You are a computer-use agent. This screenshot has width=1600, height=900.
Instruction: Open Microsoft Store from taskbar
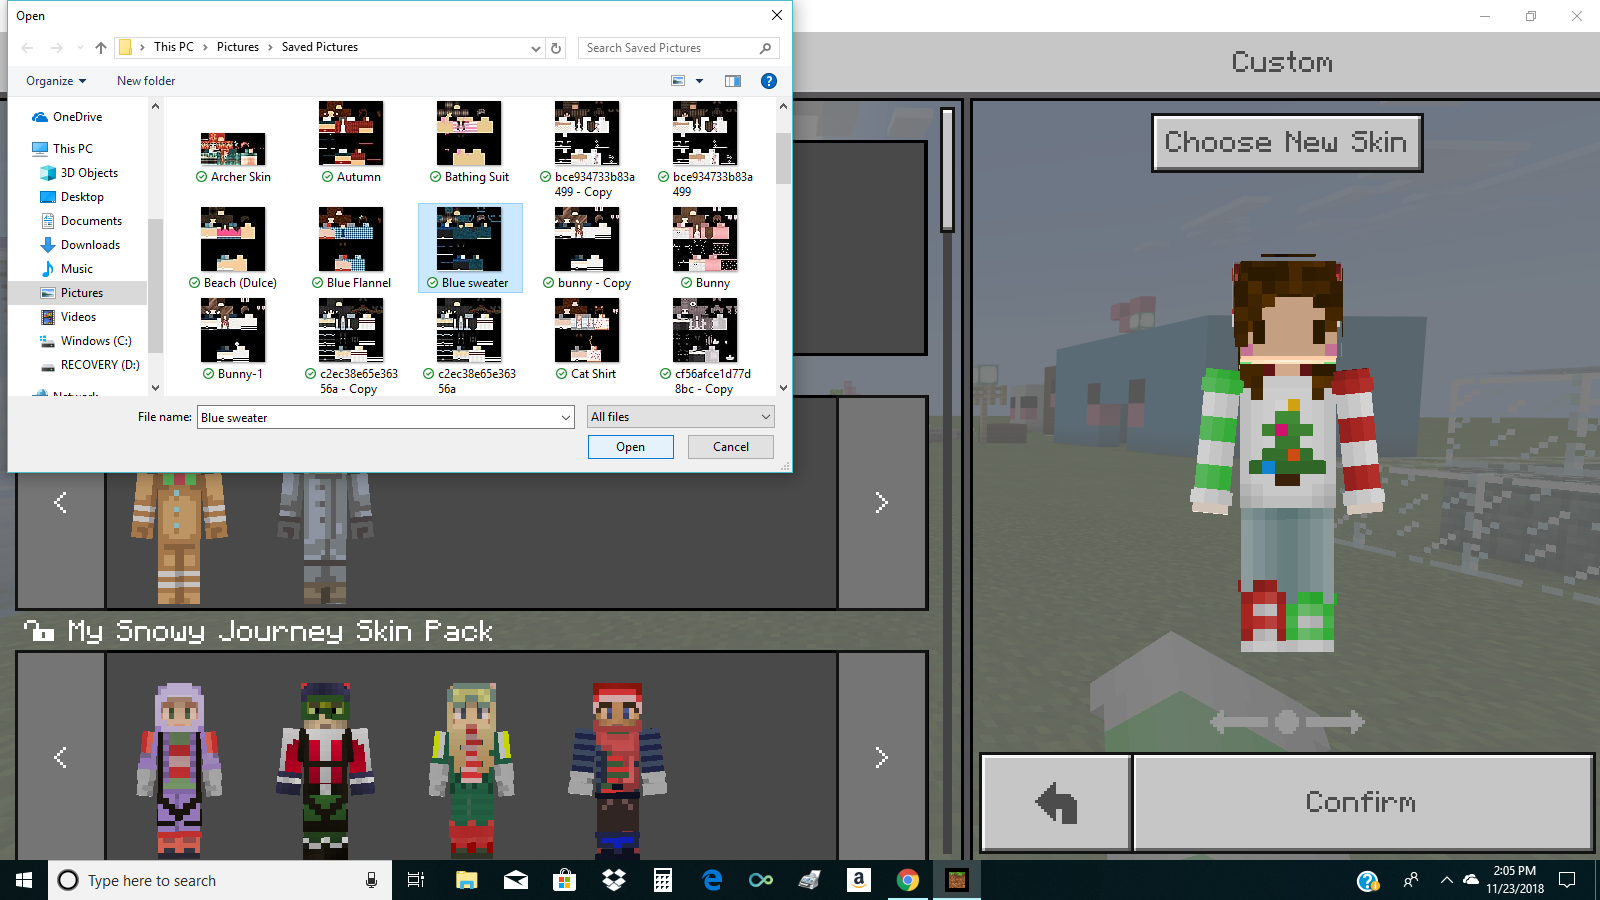[x=565, y=880]
